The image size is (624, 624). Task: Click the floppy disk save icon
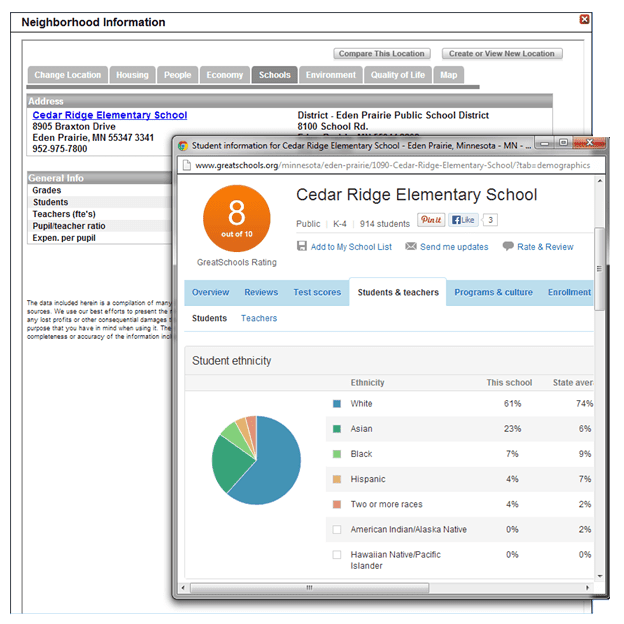click(302, 246)
